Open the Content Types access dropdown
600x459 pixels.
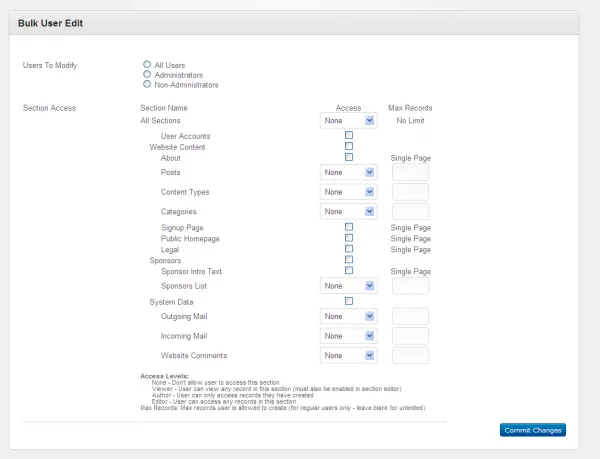(x=348, y=192)
